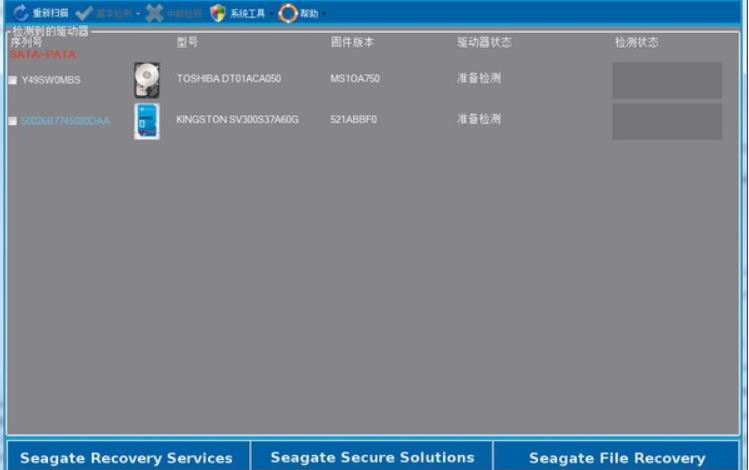This screenshot has width=749, height=470.
Task: Click the system tools shield icon
Action: coord(218,13)
